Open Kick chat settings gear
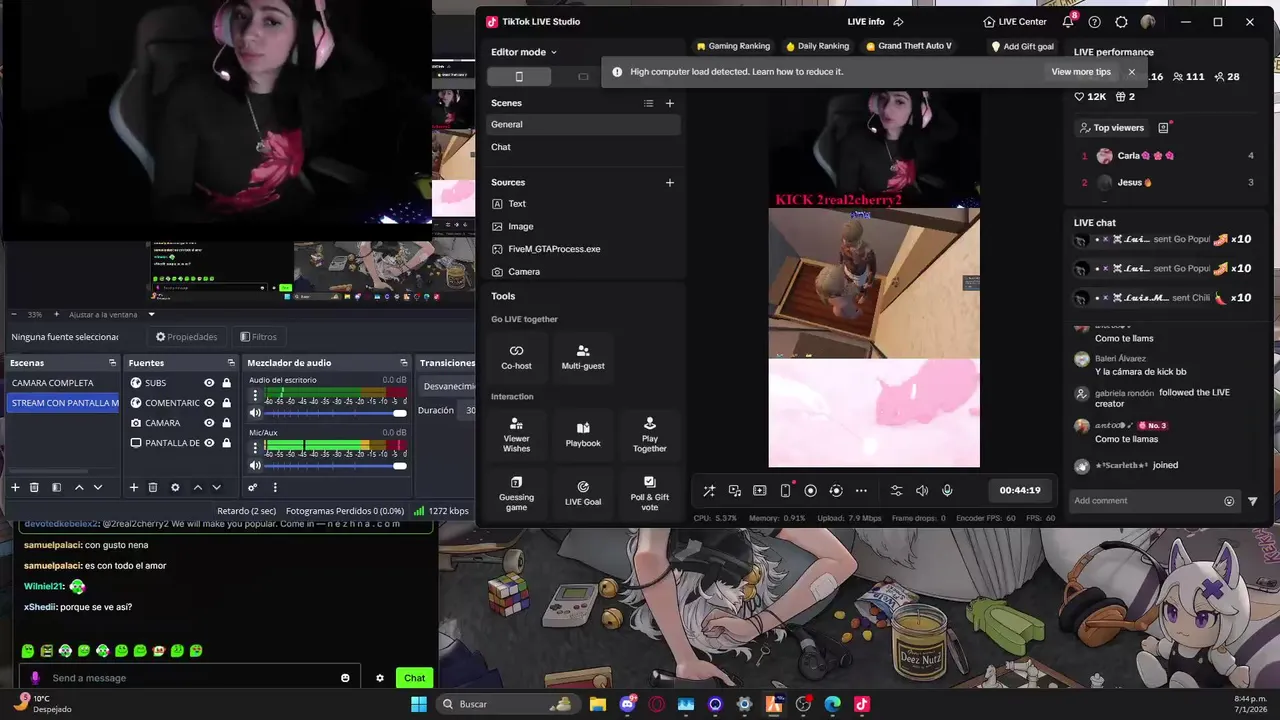 point(379,678)
